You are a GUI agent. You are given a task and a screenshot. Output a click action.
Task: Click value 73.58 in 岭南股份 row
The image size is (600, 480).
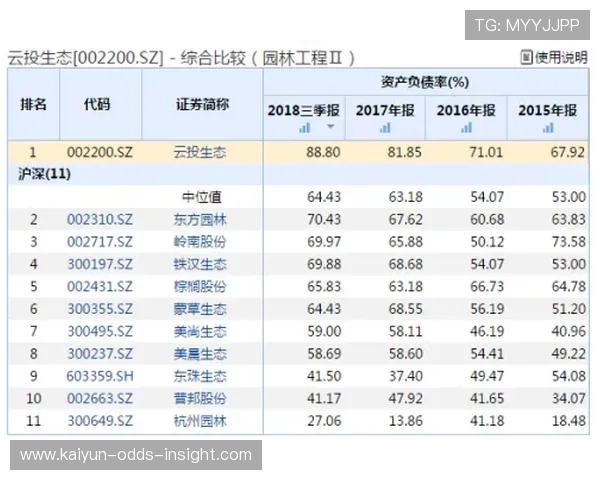coord(569,242)
